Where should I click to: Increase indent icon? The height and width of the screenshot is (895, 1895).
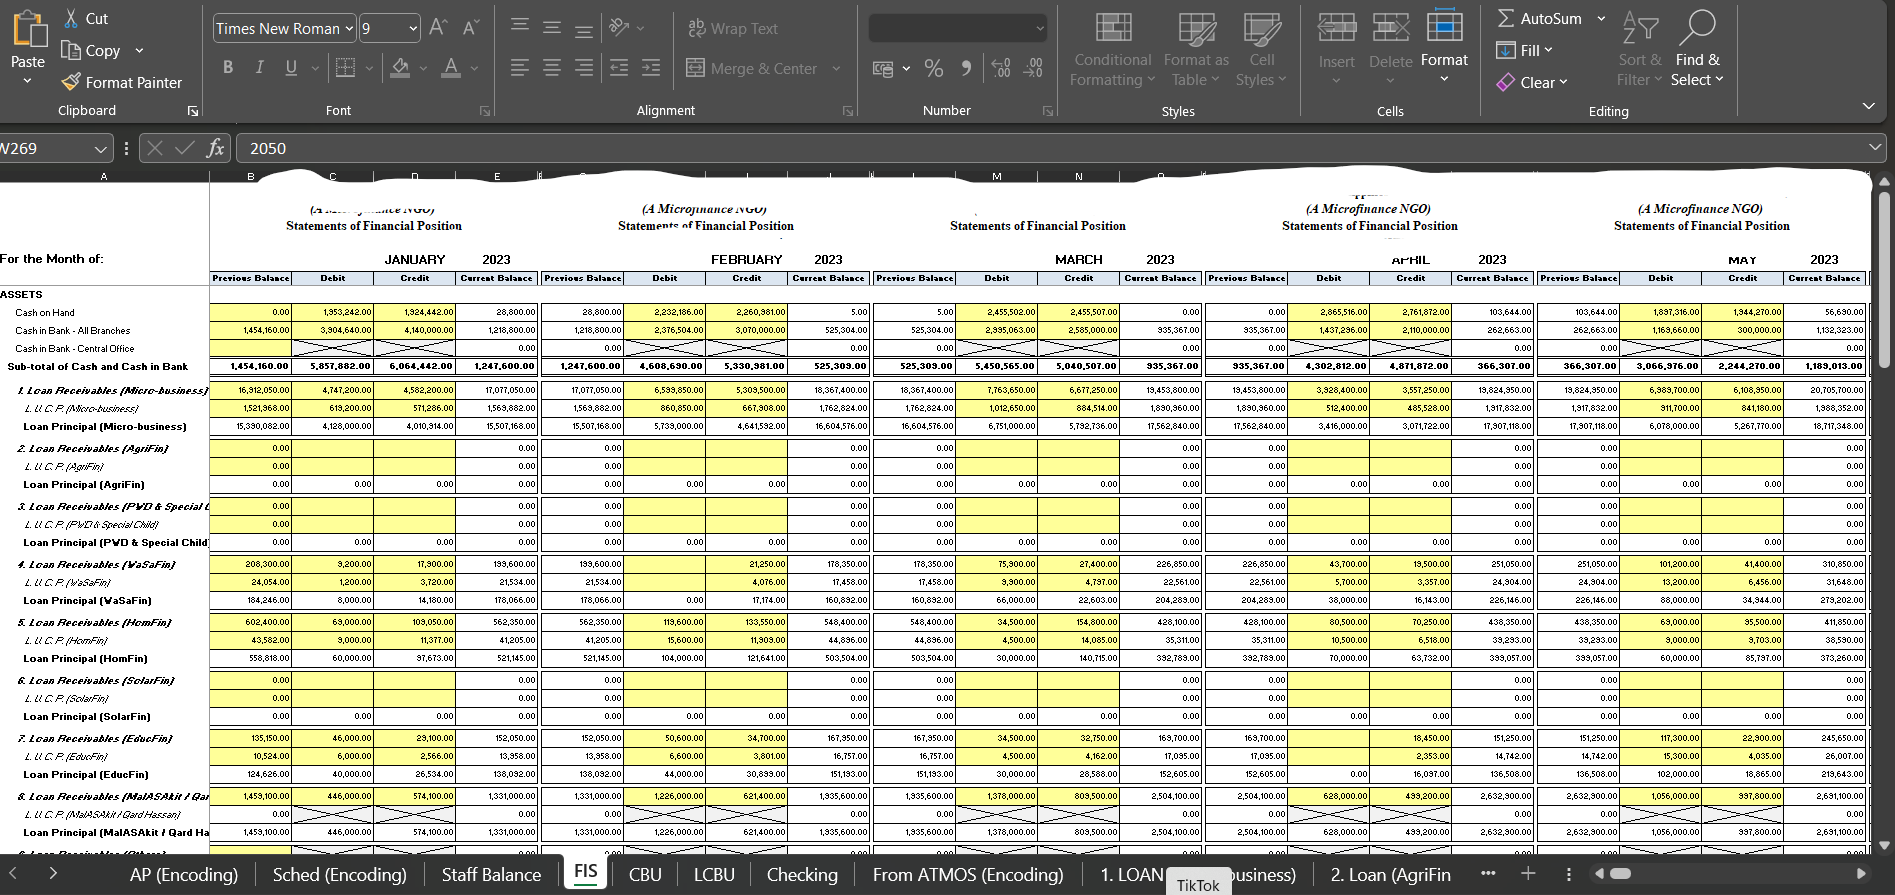tap(651, 68)
